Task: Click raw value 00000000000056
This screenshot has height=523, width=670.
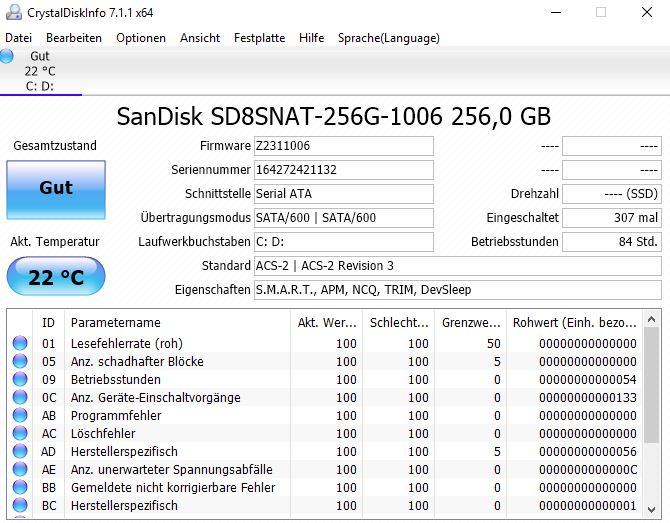Action: pos(588,451)
